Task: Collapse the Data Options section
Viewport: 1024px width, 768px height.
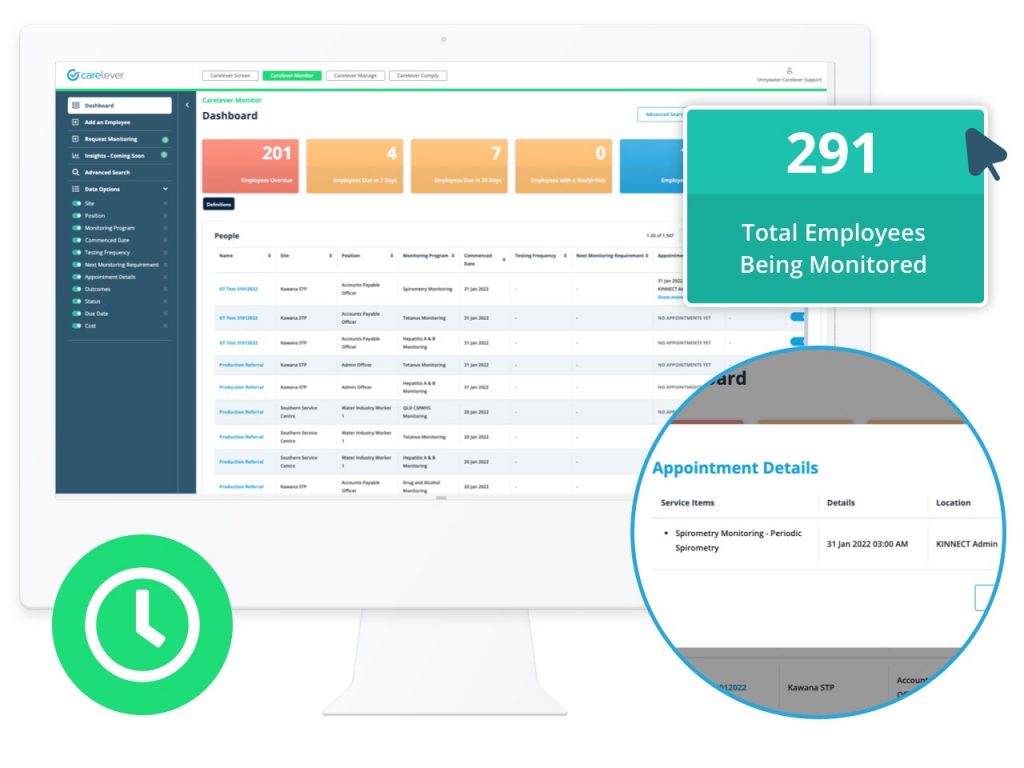Action: click(x=164, y=187)
